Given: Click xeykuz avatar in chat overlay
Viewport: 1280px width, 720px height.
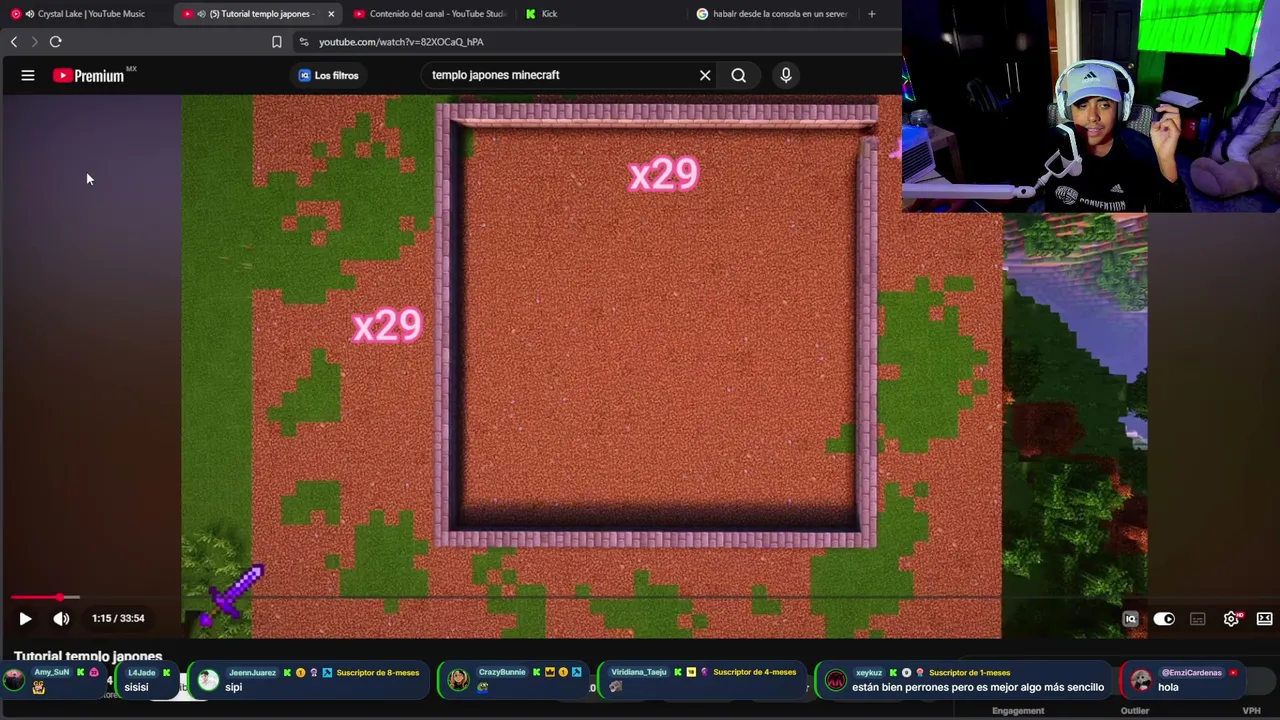Looking at the screenshot, I should click(x=835, y=680).
